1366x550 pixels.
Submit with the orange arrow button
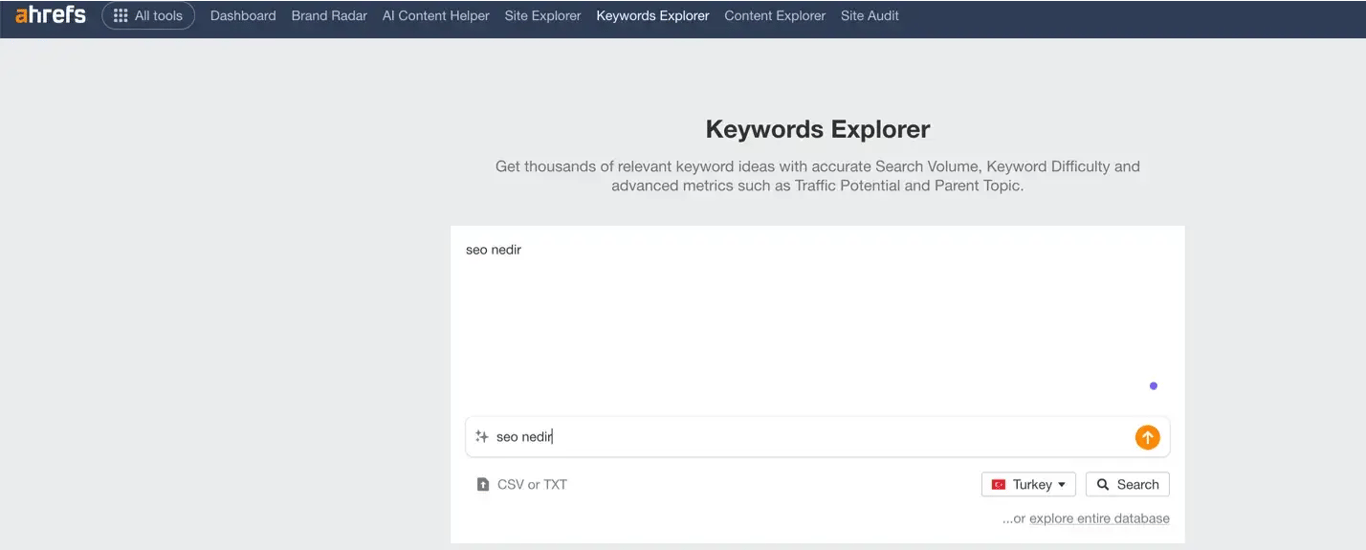1147,437
